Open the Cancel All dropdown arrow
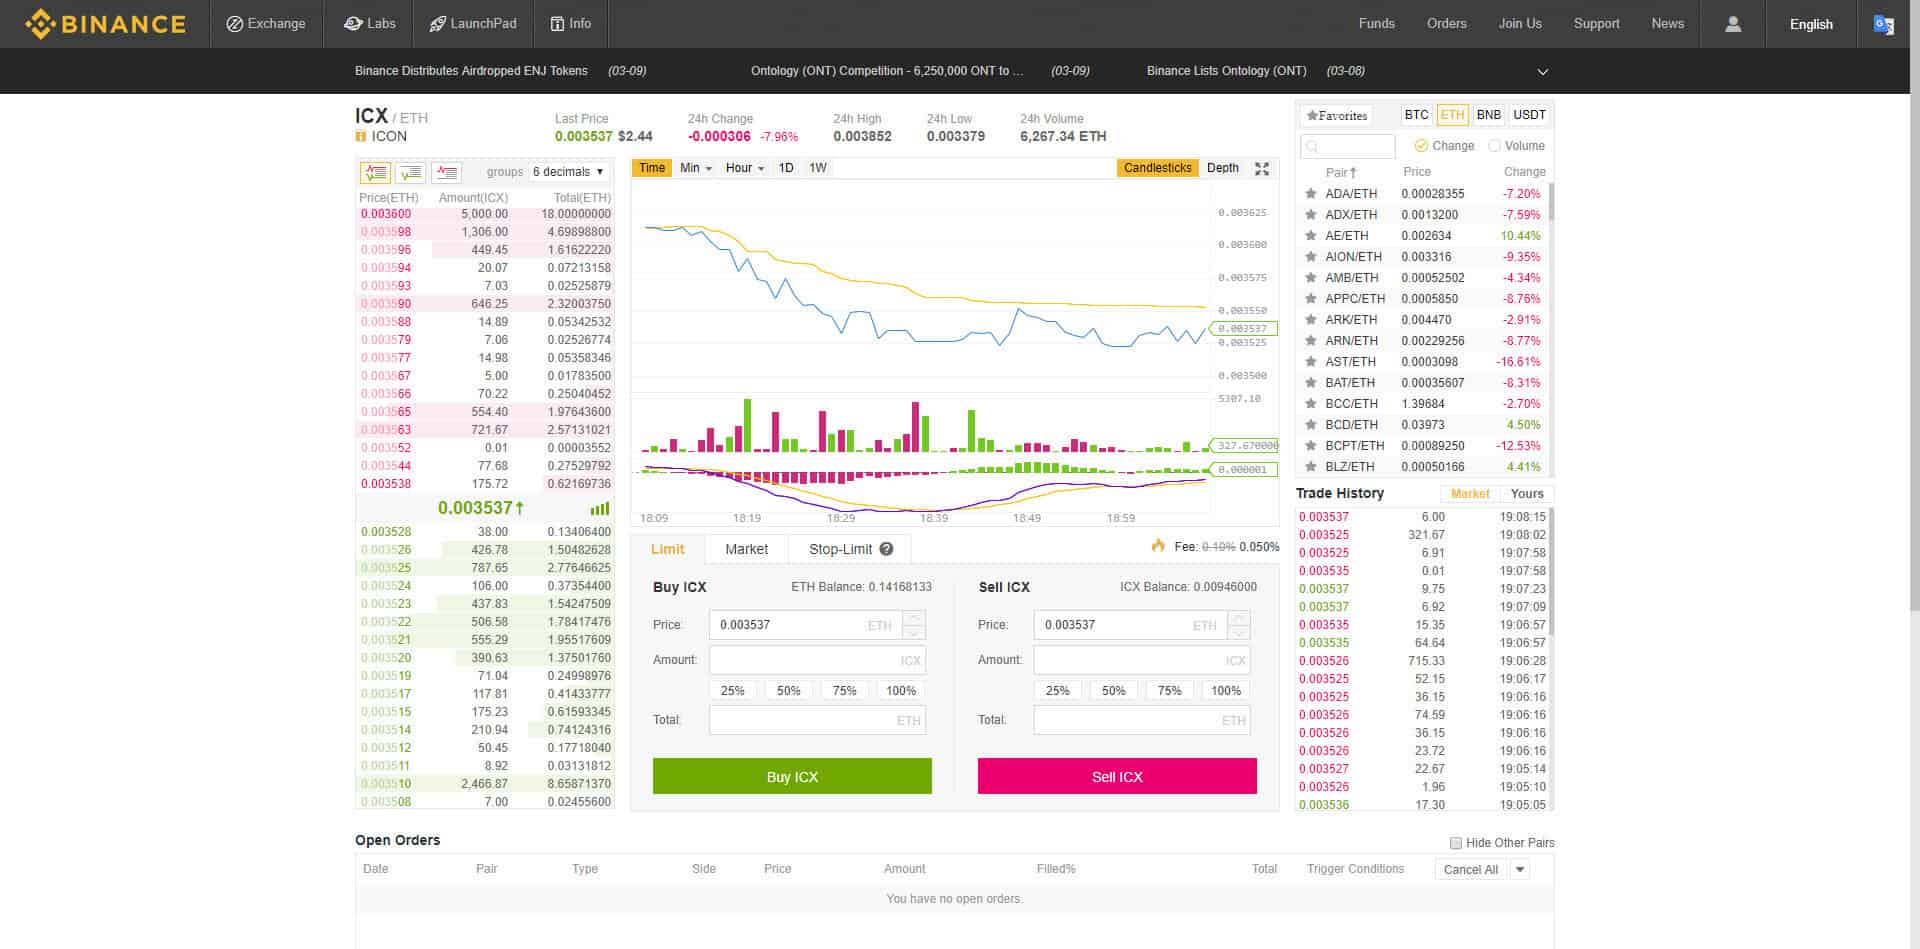The width and height of the screenshot is (1920, 949). [x=1520, y=870]
